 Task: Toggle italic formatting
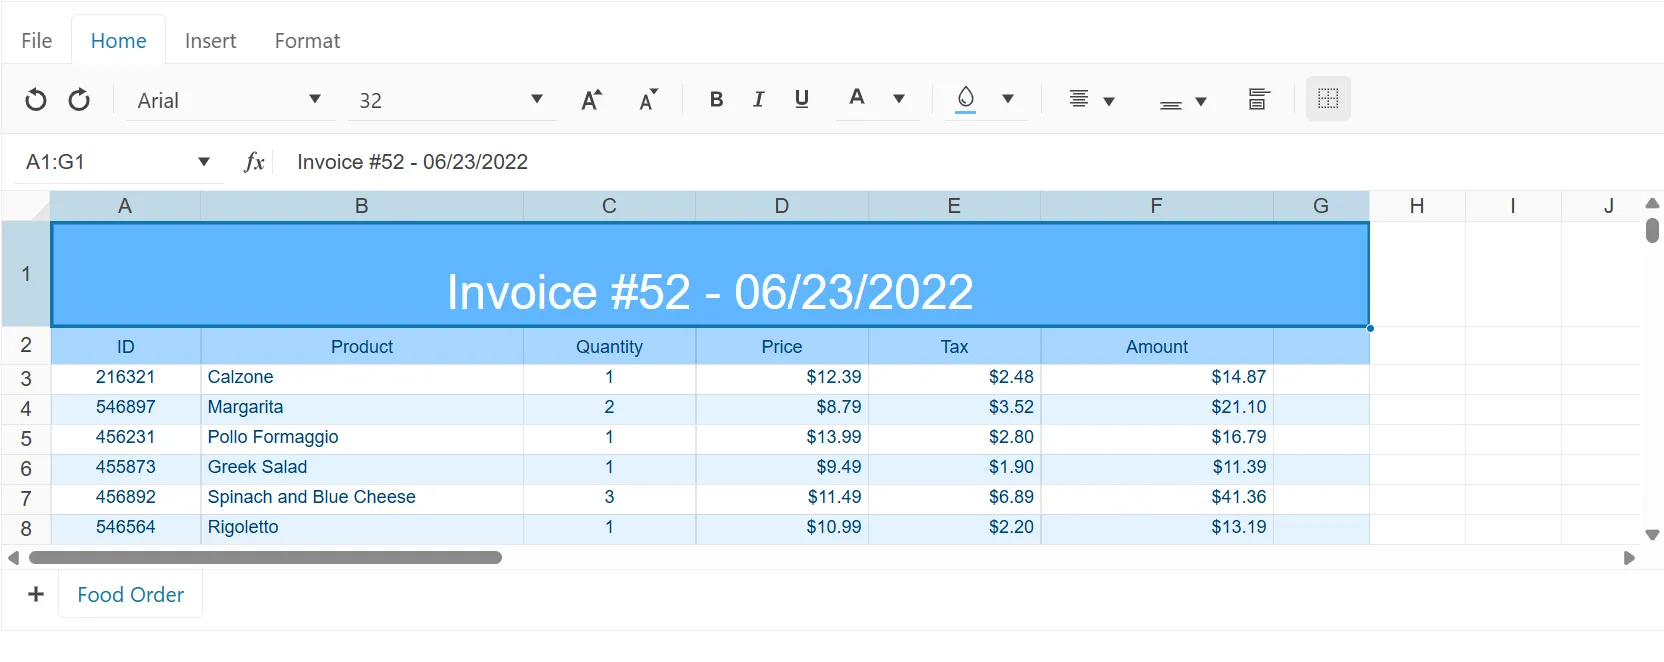pyautogui.click(x=758, y=99)
